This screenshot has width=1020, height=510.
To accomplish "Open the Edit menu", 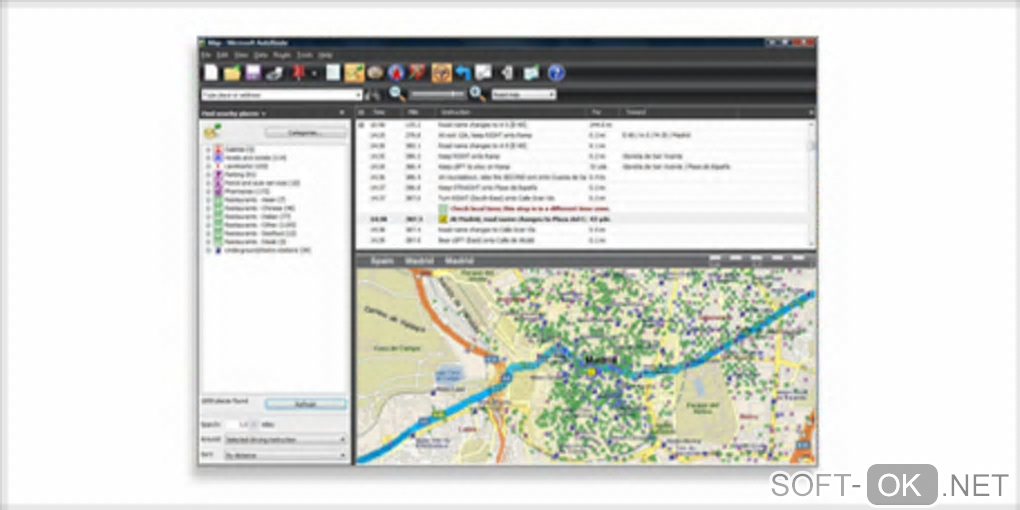I will [x=222, y=55].
